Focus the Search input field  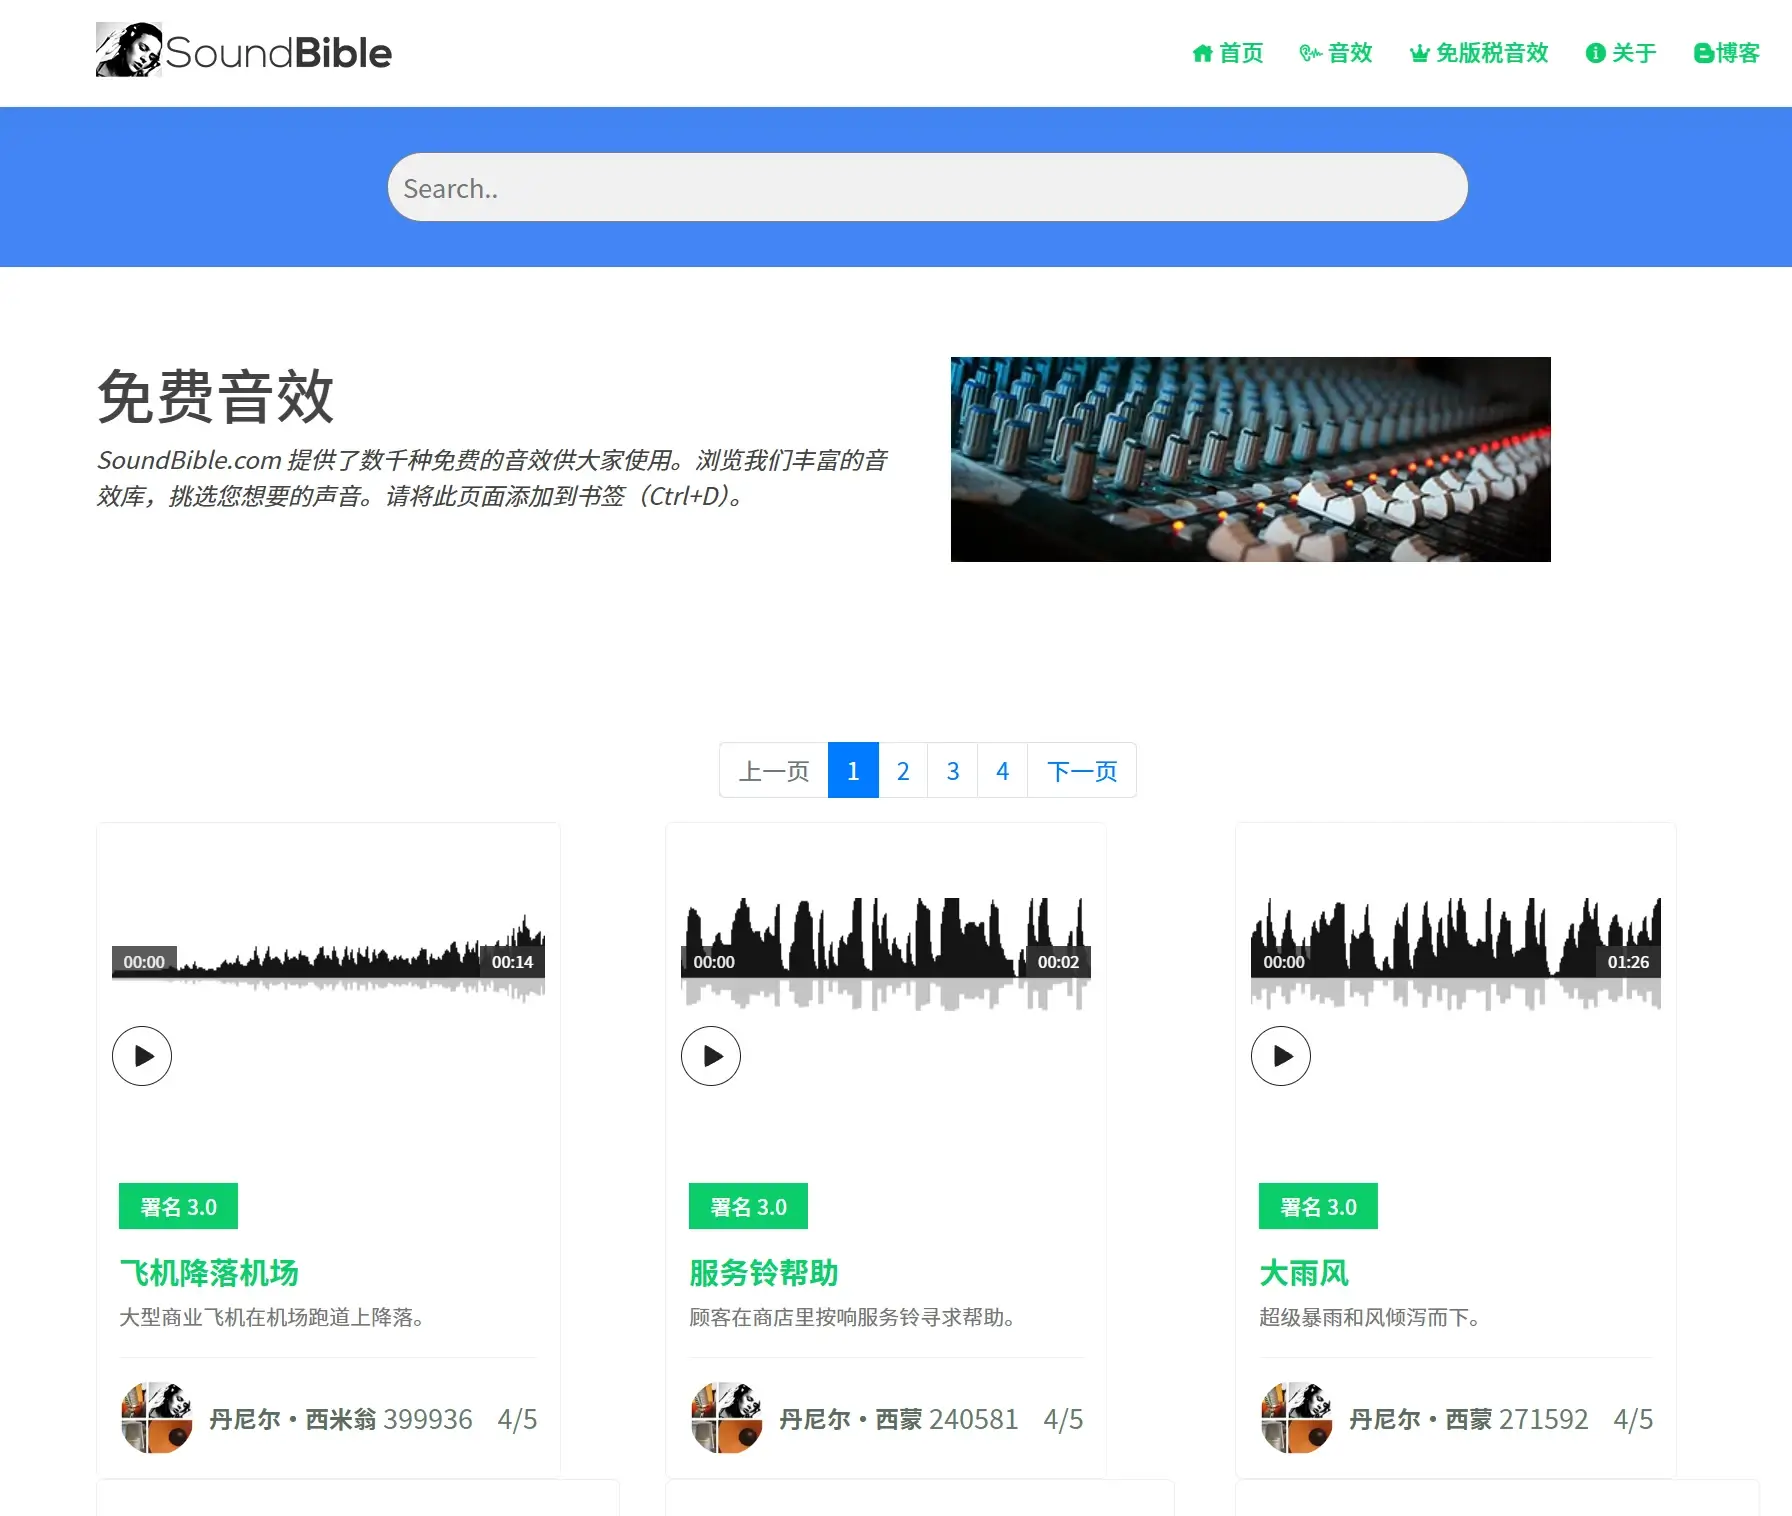[x=927, y=188]
